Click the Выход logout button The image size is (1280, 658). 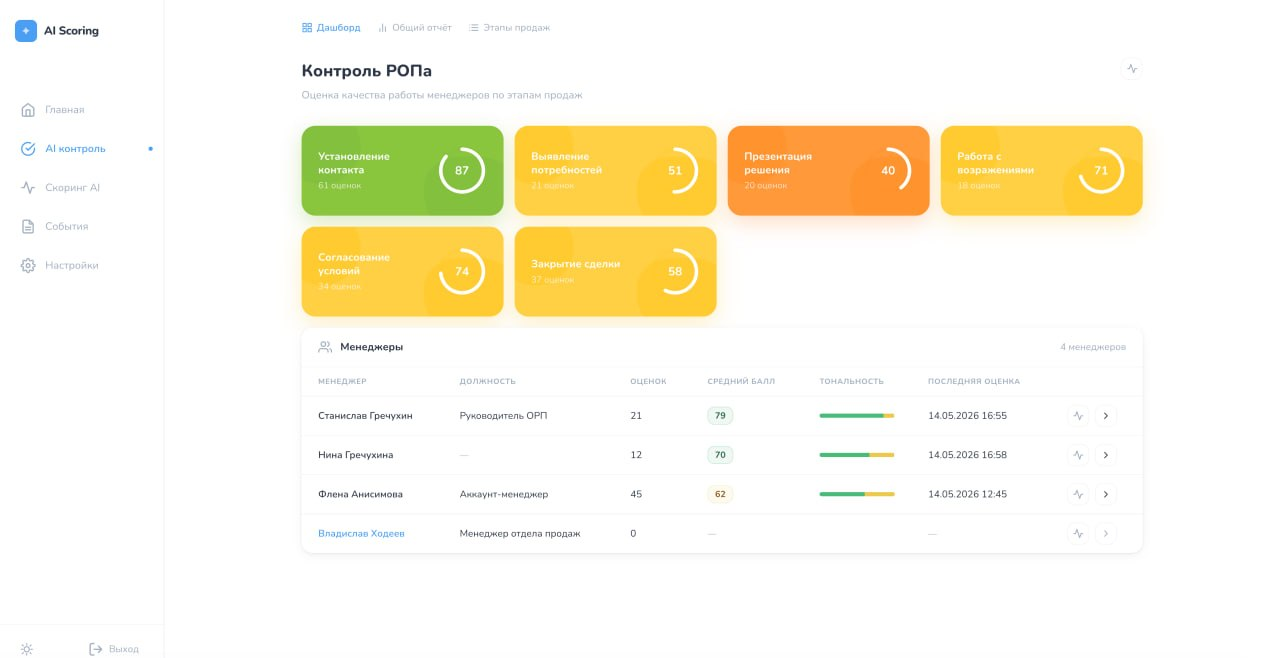tap(114, 649)
